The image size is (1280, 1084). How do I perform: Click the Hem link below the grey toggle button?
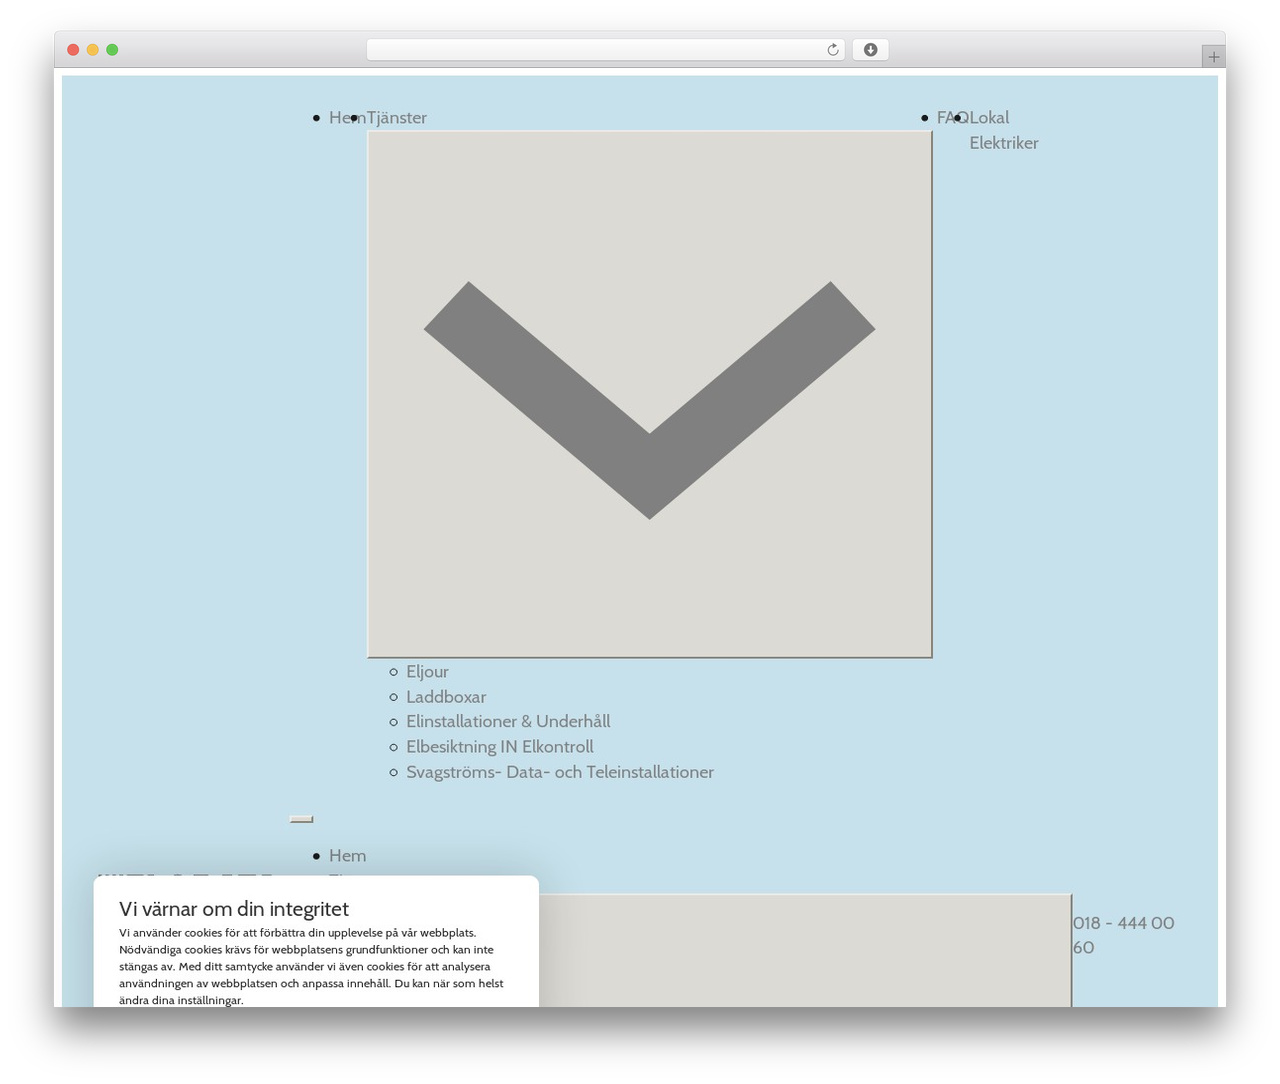[347, 855]
